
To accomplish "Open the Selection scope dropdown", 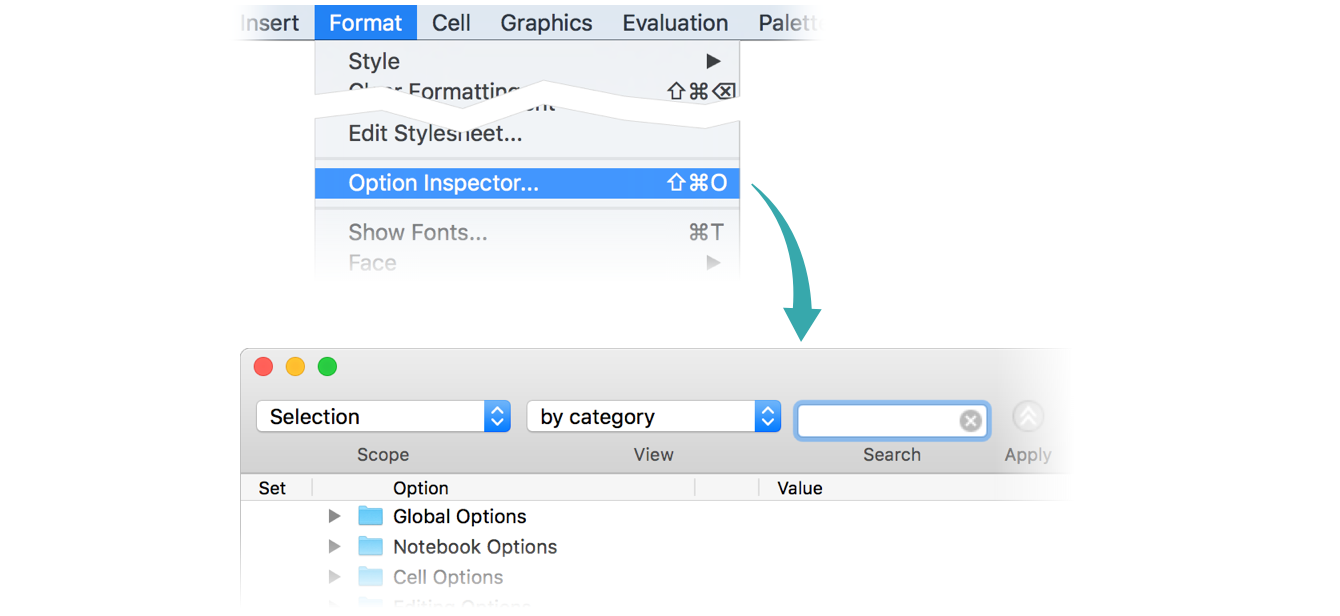I will point(384,417).
